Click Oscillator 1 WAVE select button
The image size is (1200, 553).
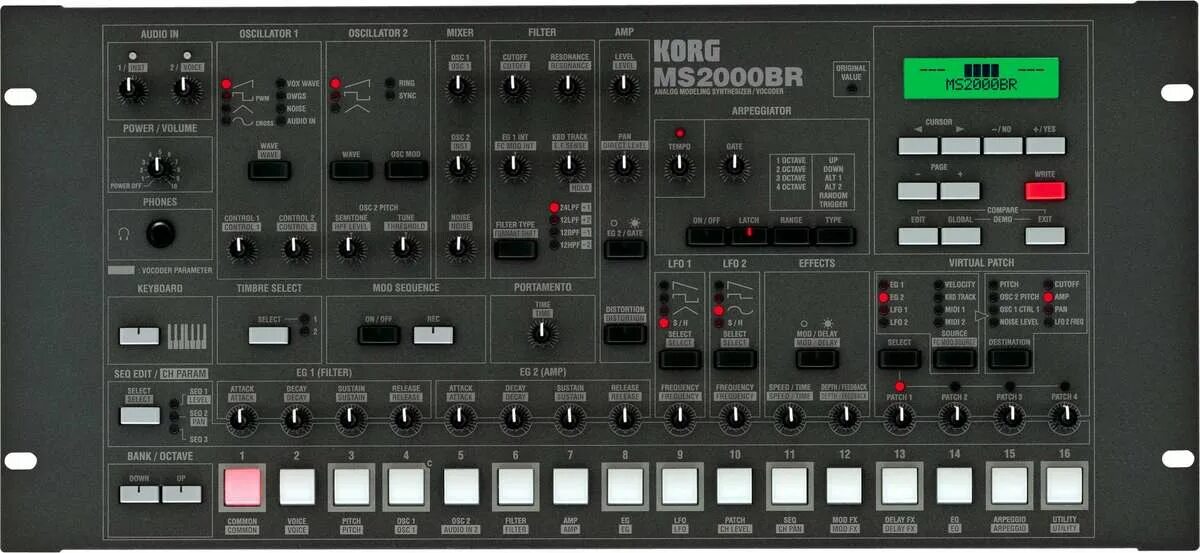pos(269,170)
